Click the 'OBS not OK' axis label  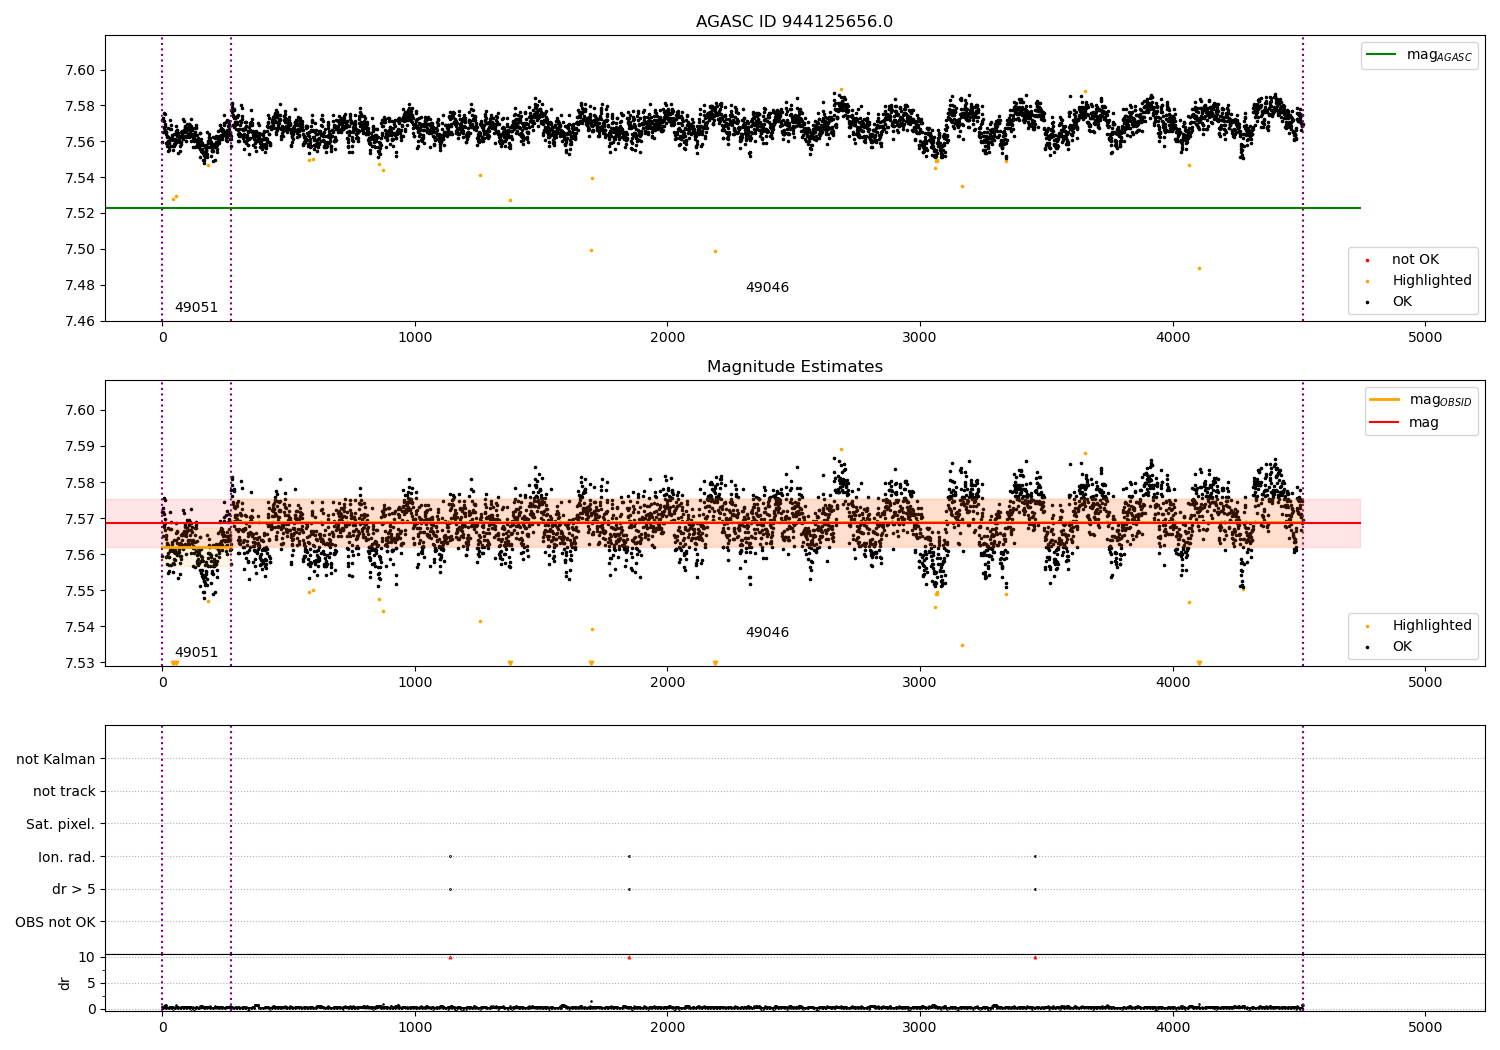(x=56, y=922)
